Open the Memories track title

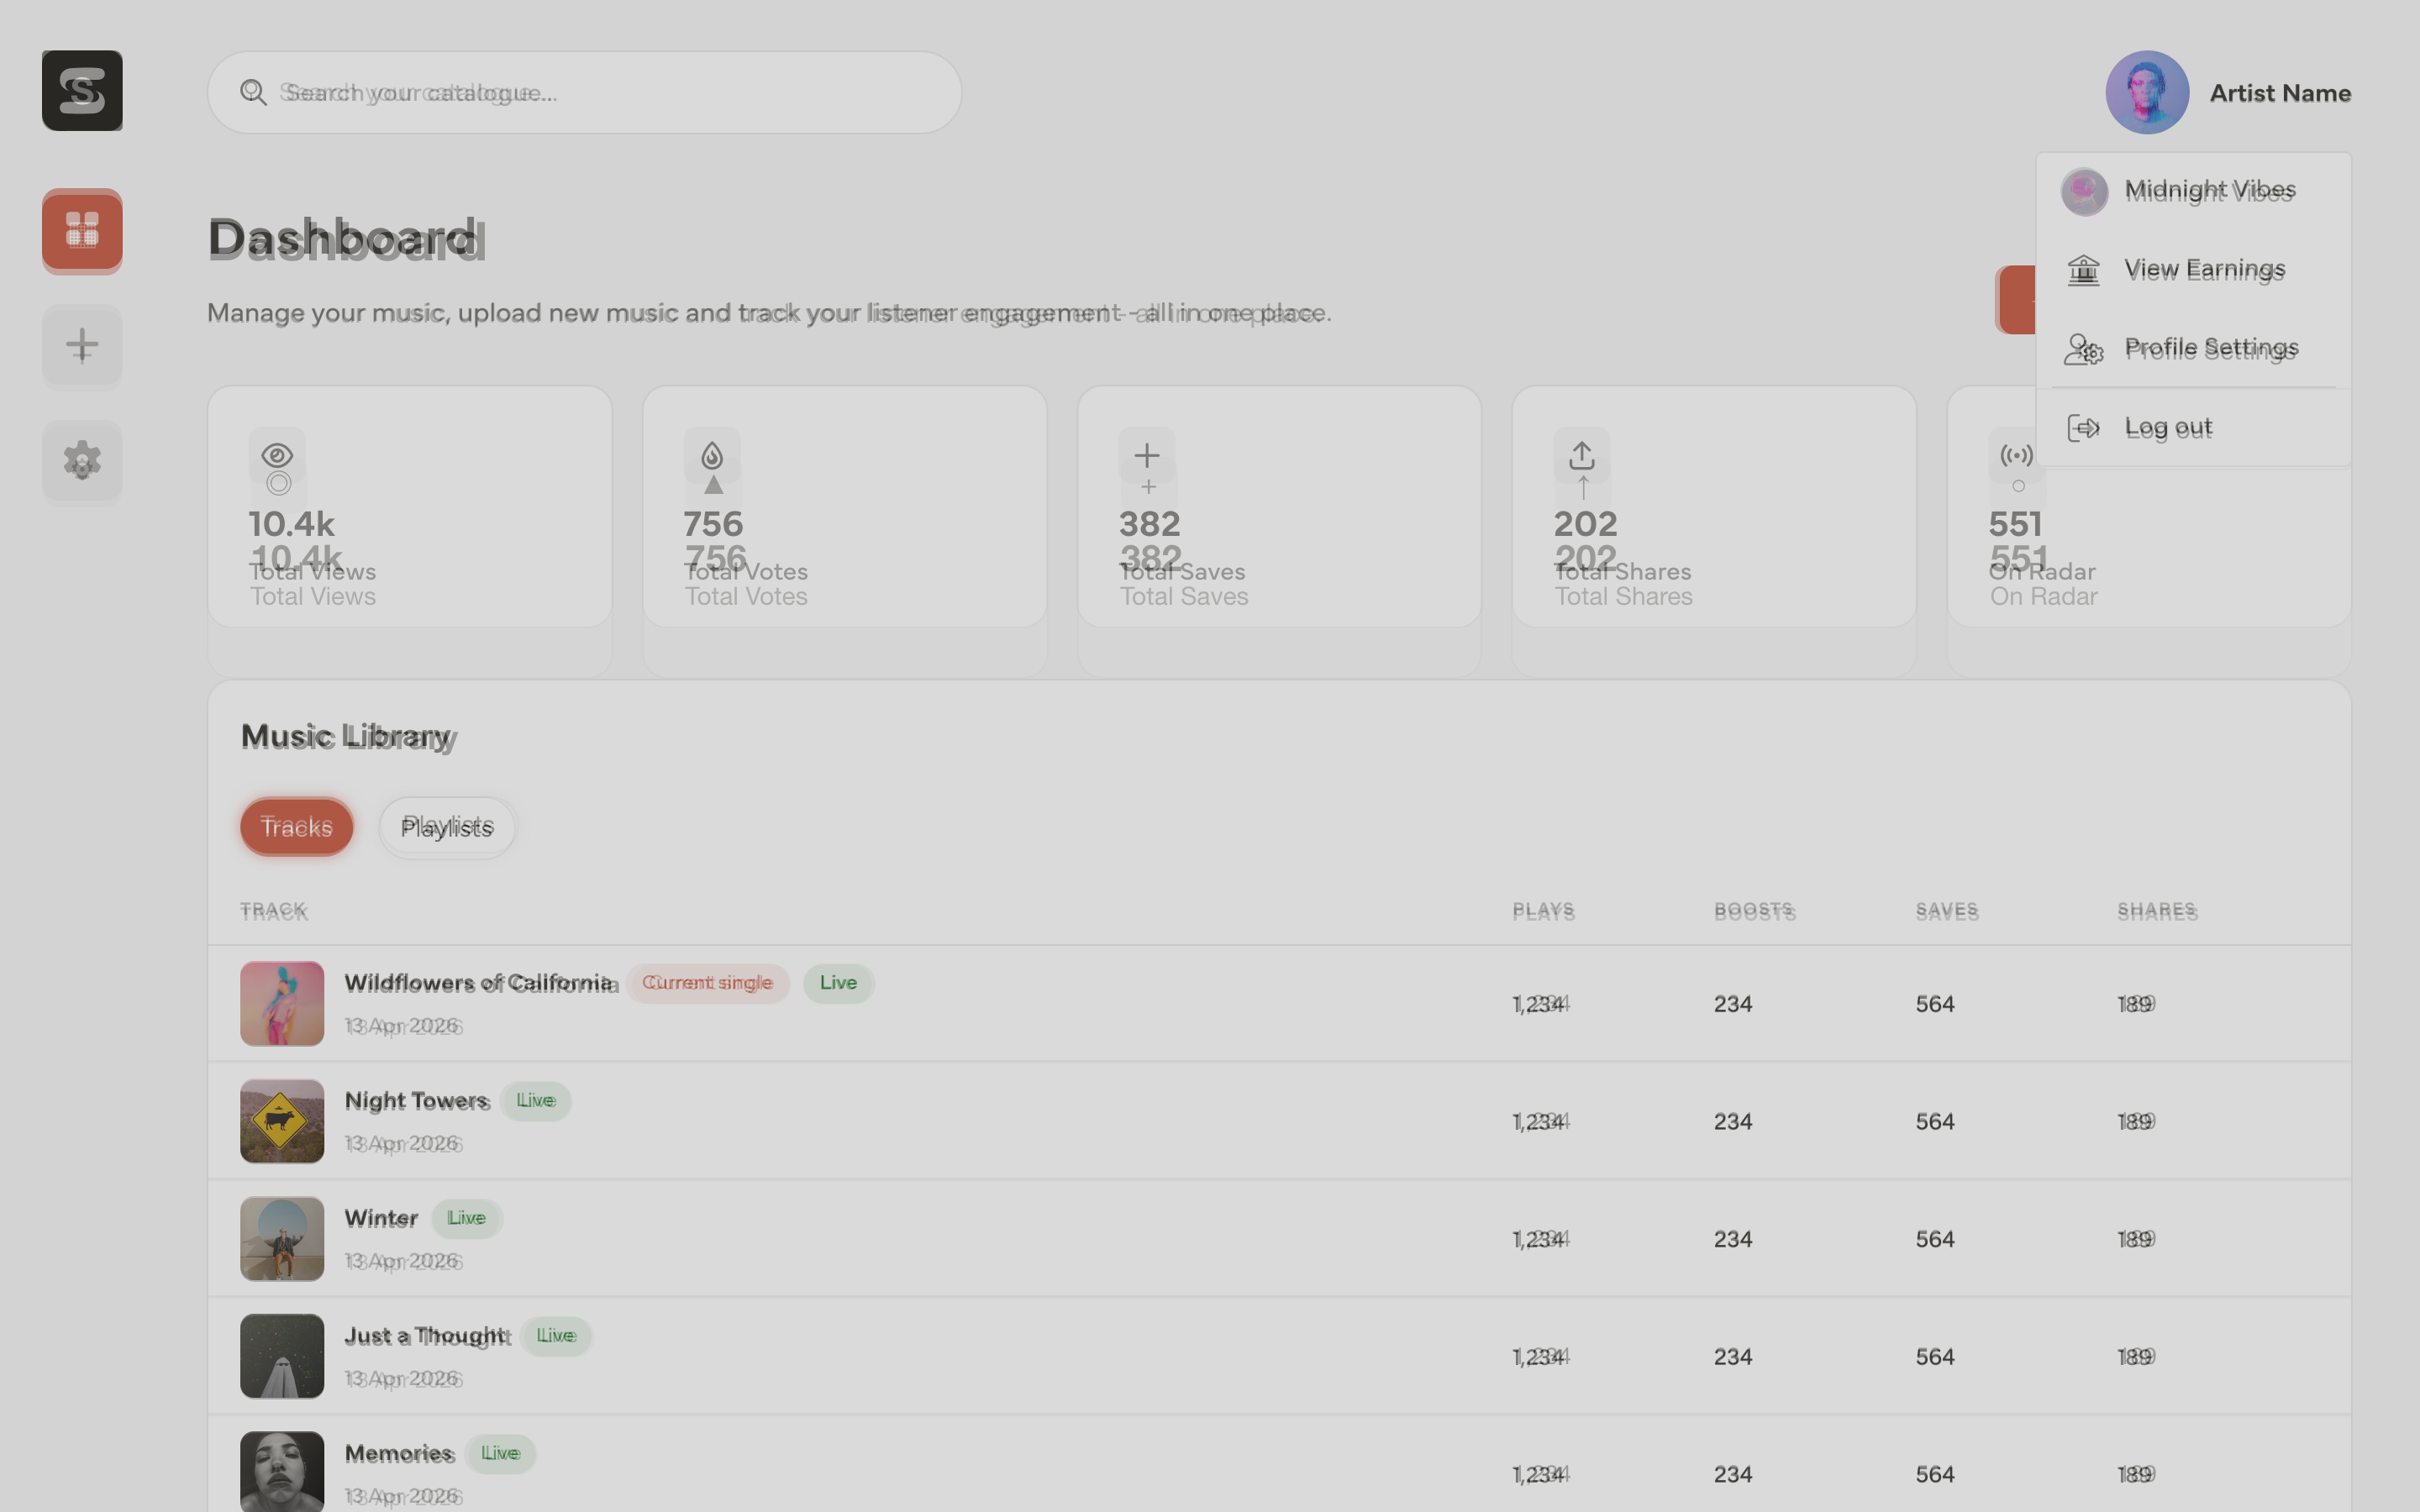[x=399, y=1453]
